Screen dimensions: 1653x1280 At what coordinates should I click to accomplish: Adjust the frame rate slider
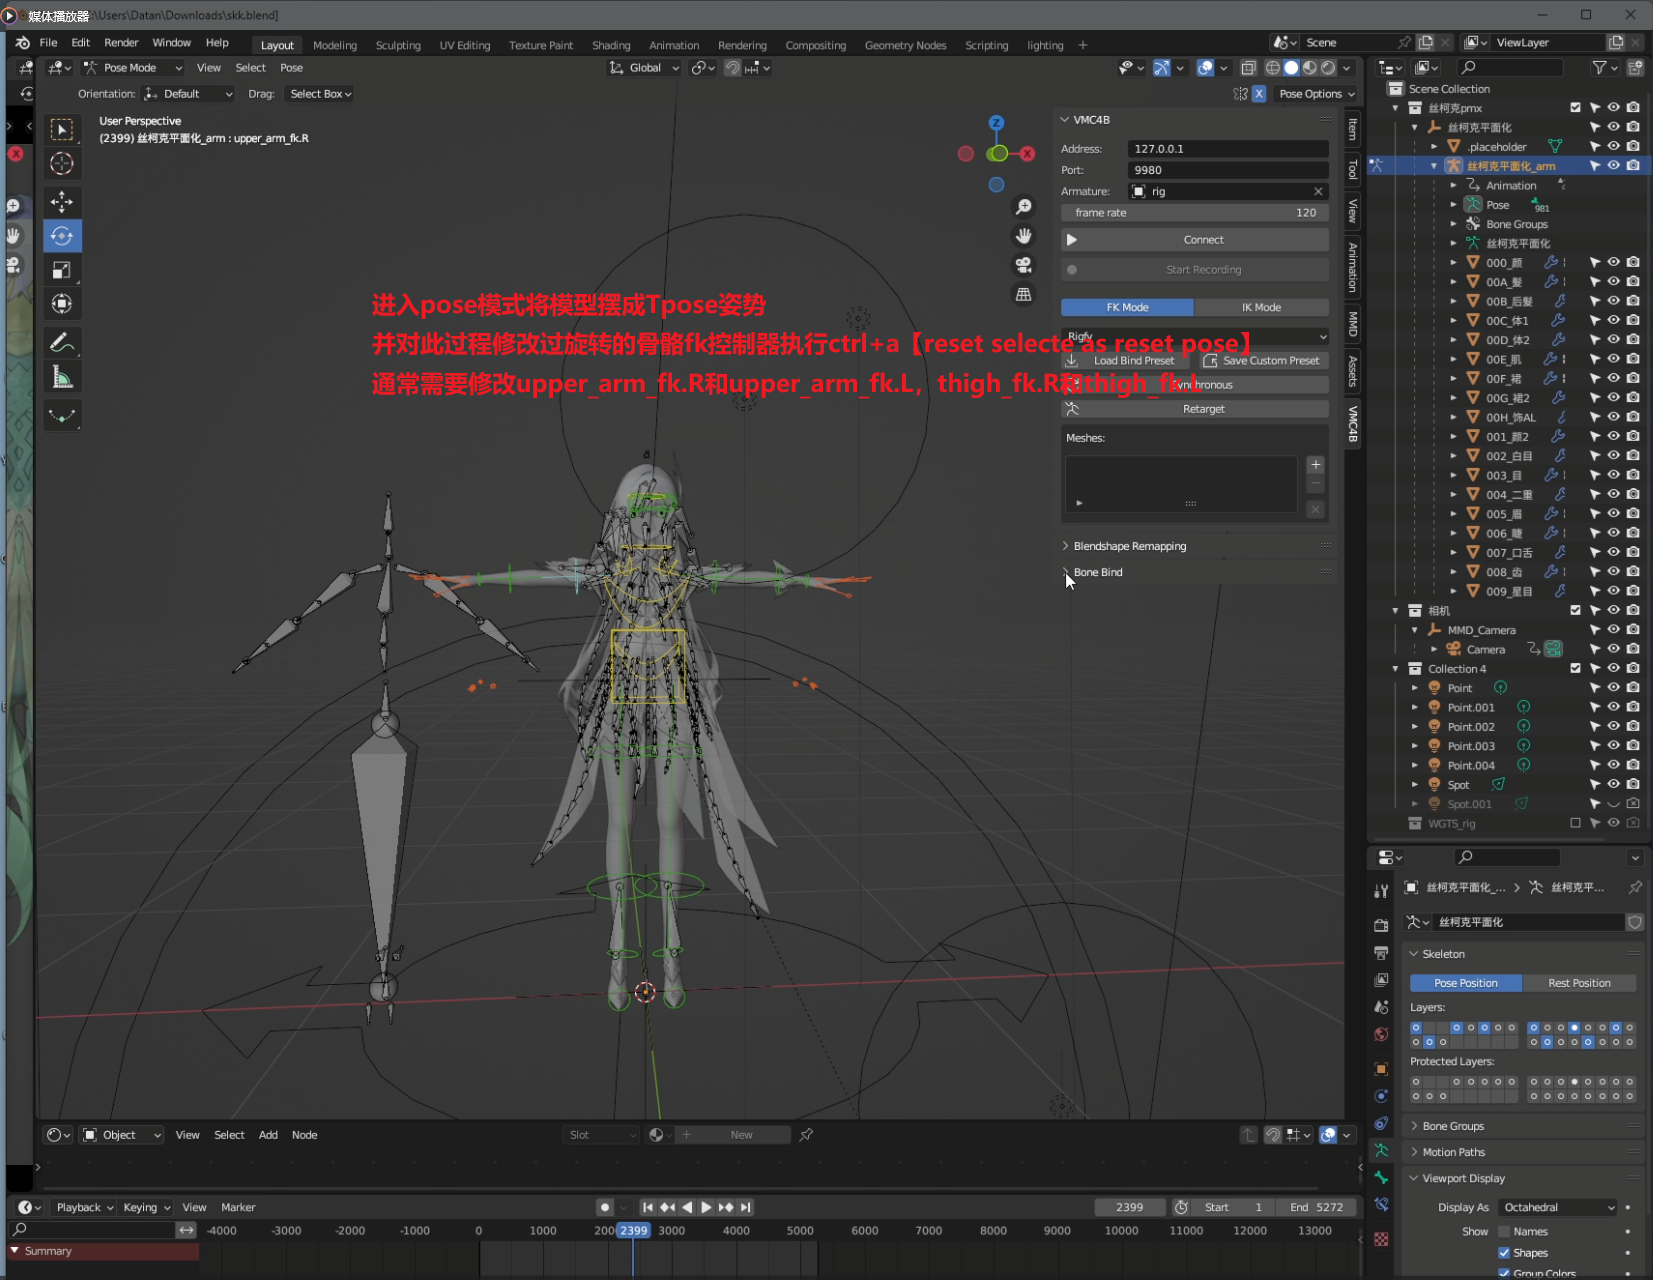(1195, 213)
